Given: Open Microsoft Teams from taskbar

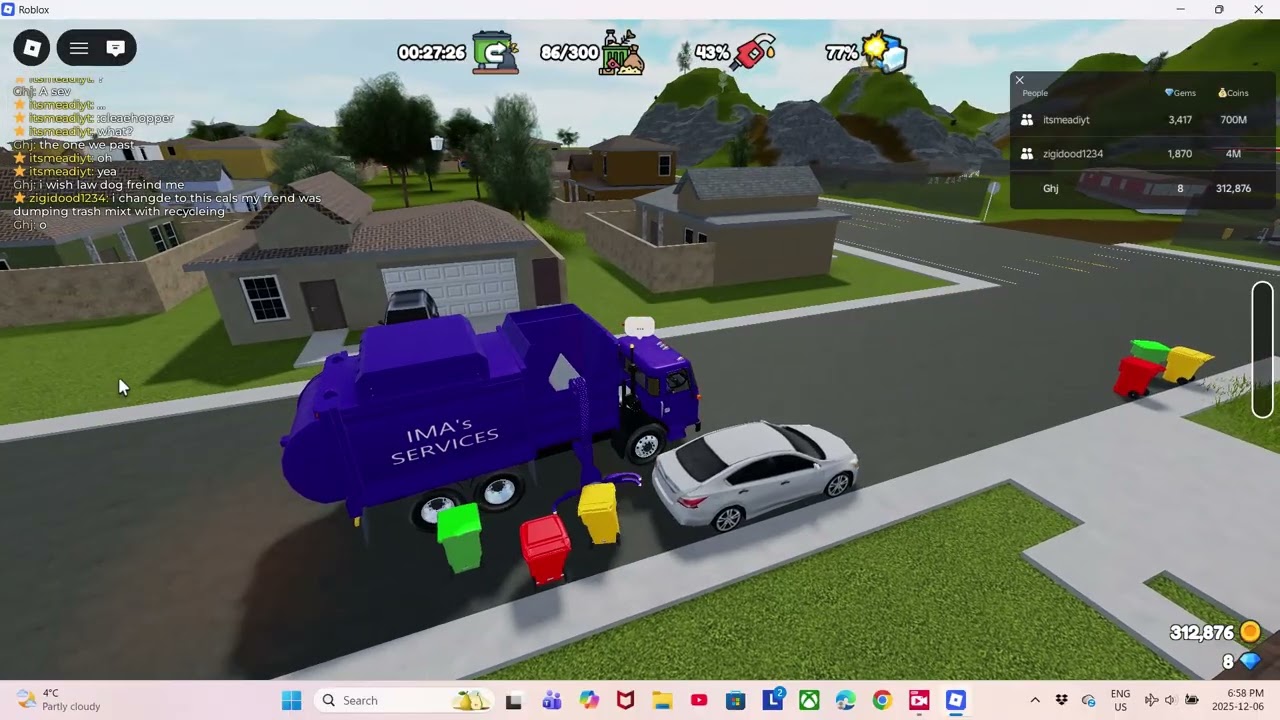Looking at the screenshot, I should pos(551,700).
